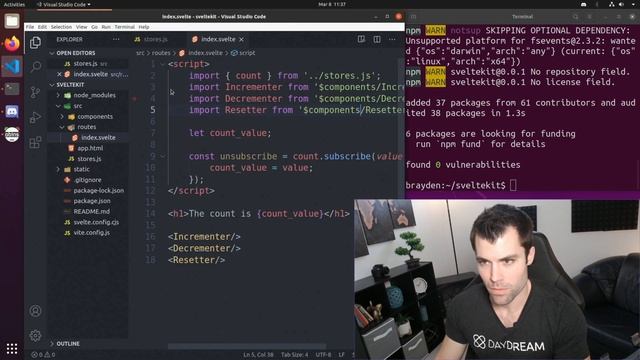Open the Visual Studio Code app menu
The height and width of the screenshot is (360, 640).
(64, 4)
